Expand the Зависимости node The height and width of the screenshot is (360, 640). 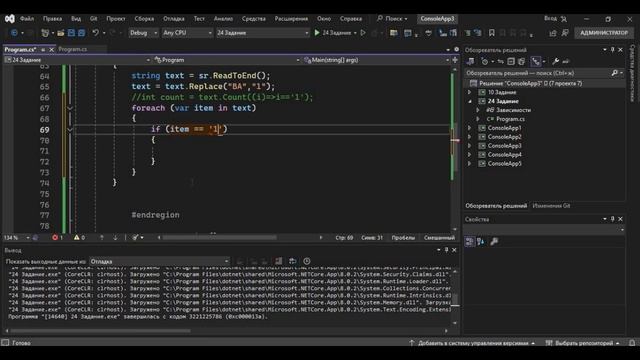point(478,110)
